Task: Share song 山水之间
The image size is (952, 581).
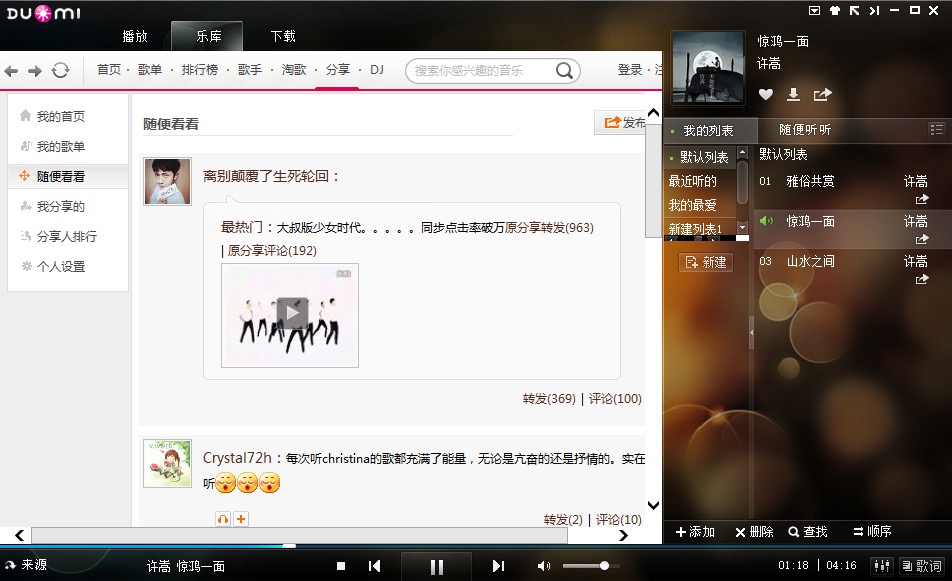Action: (x=922, y=279)
